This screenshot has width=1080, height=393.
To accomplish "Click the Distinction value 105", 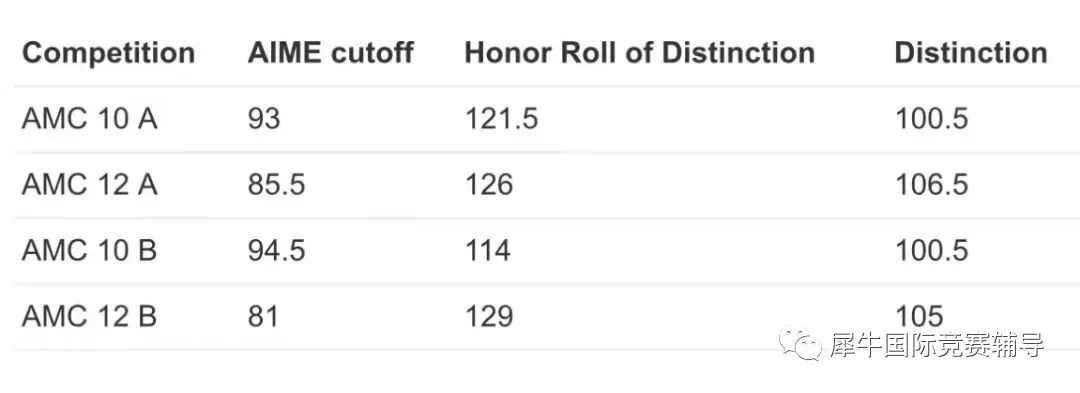I will 919,316.
